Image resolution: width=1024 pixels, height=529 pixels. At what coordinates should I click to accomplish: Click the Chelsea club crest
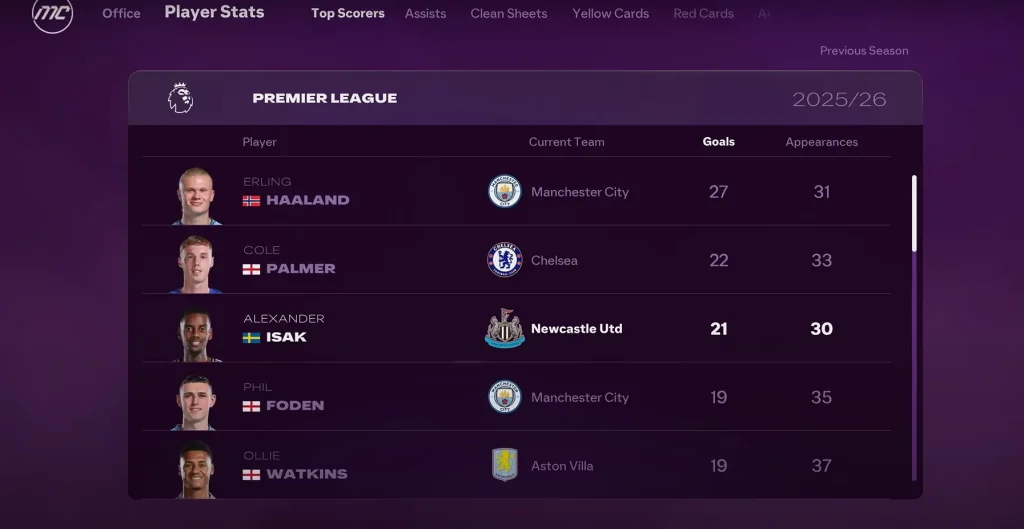coord(505,260)
